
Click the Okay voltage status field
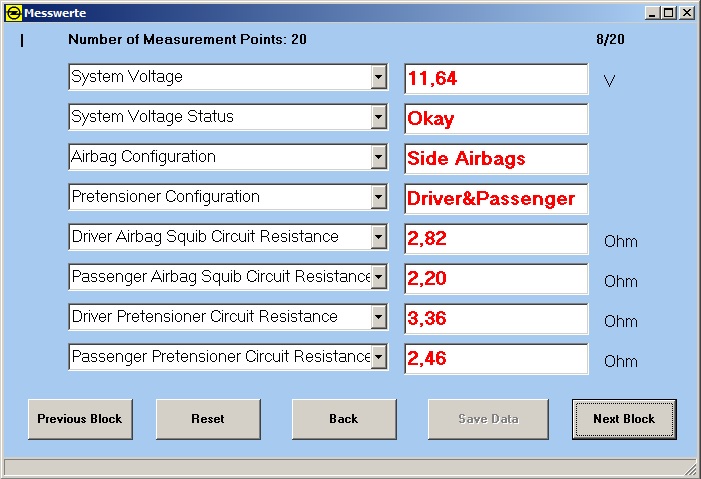click(x=496, y=119)
